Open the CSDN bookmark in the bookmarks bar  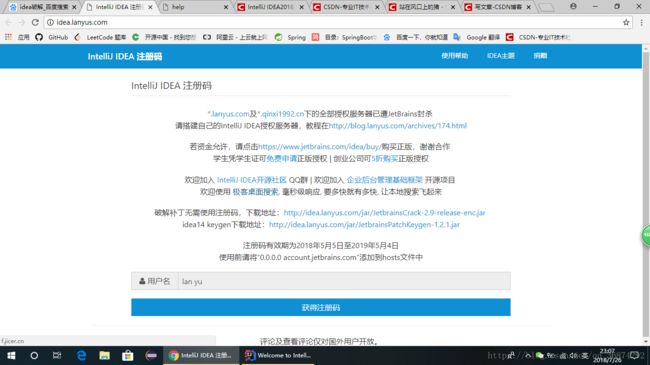[x=538, y=37]
